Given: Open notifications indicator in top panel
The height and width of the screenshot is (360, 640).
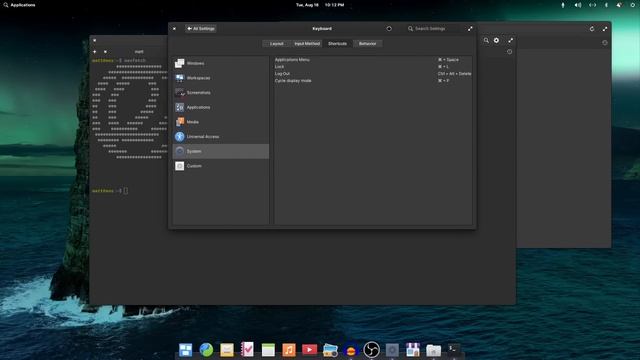Looking at the screenshot, I should [x=619, y=5].
